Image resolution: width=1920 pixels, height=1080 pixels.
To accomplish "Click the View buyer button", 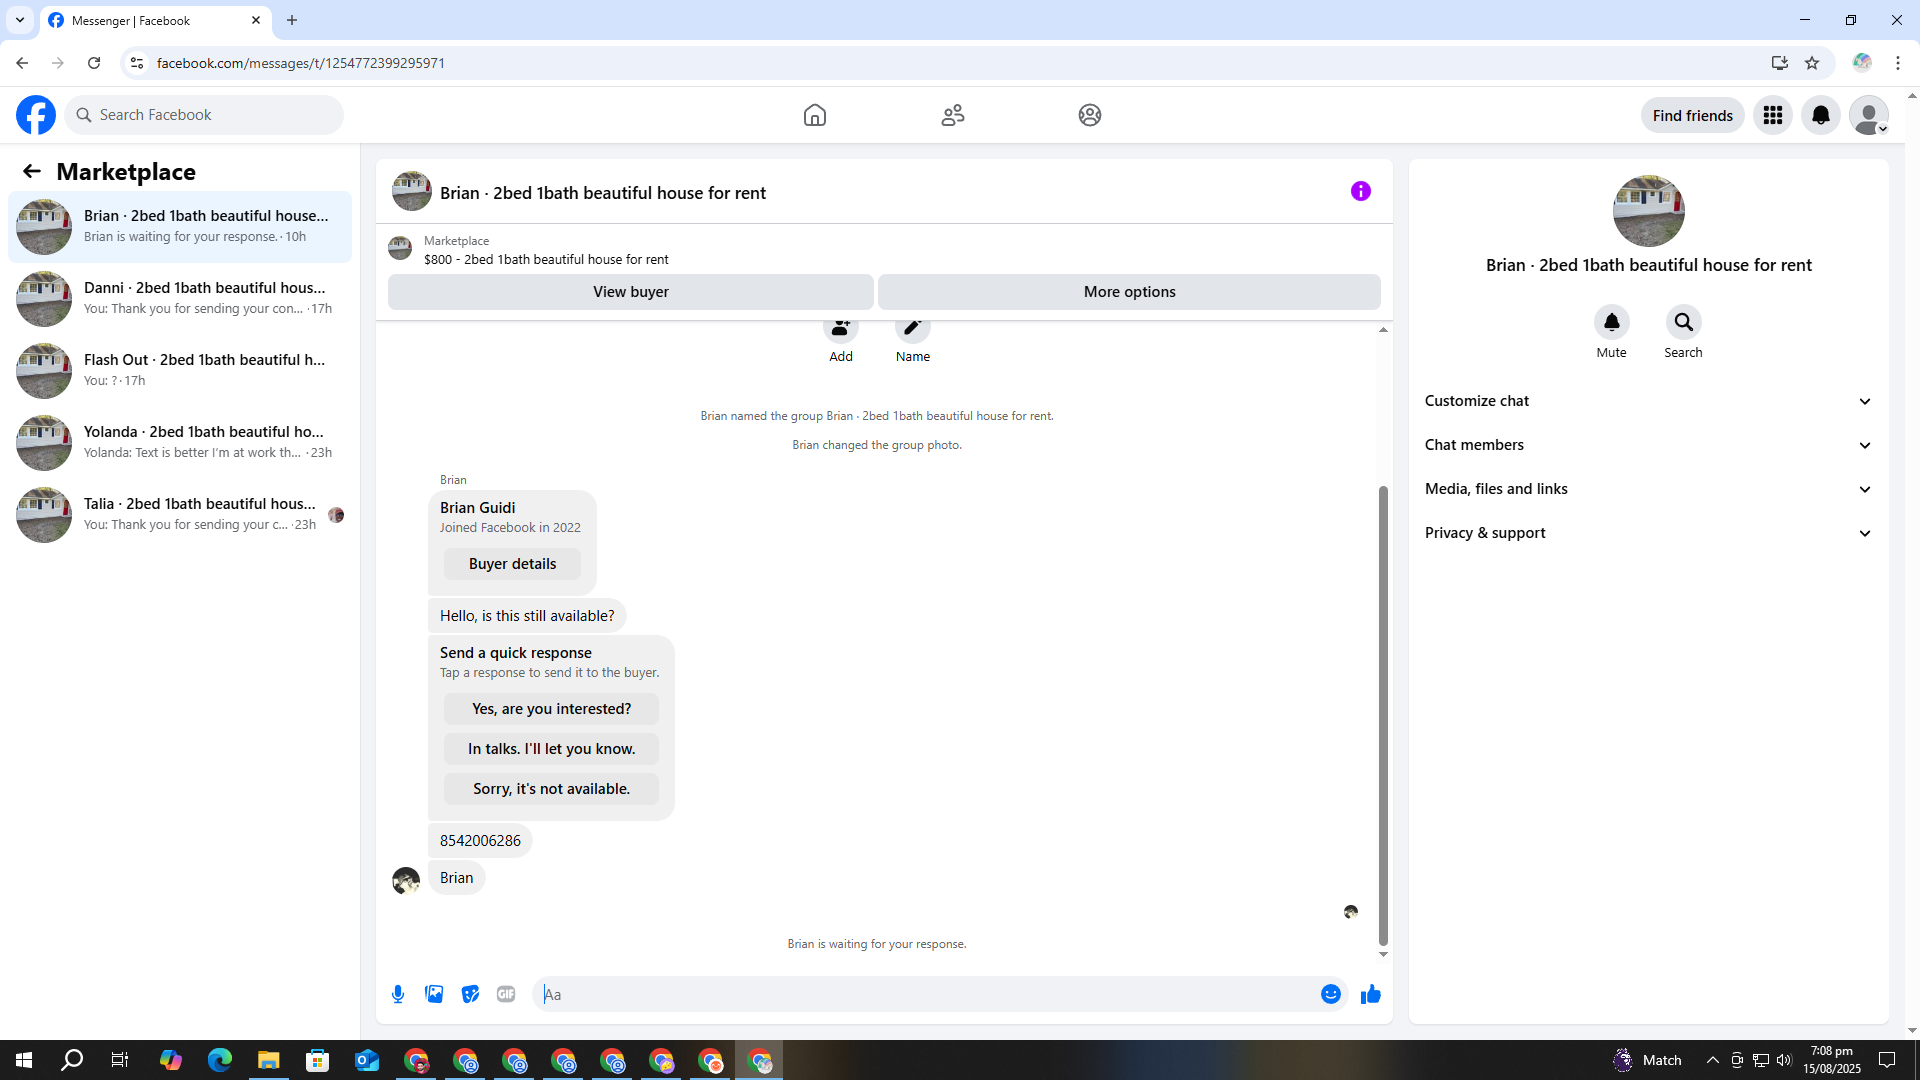I will (630, 292).
